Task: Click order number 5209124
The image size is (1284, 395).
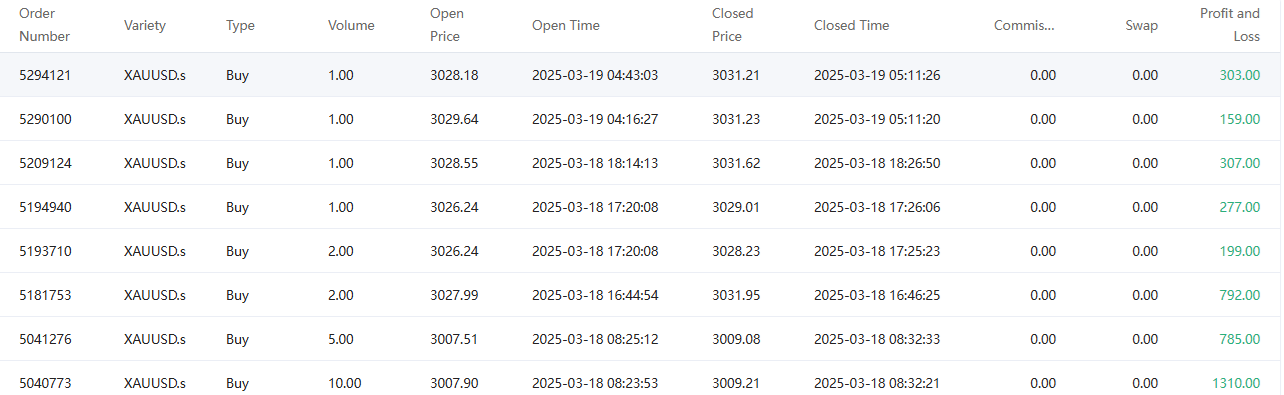Action: [x=45, y=163]
